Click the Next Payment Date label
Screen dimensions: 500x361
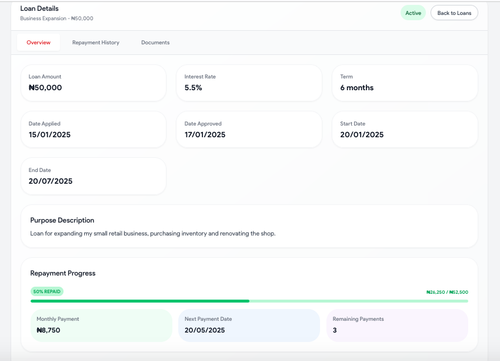click(208, 319)
